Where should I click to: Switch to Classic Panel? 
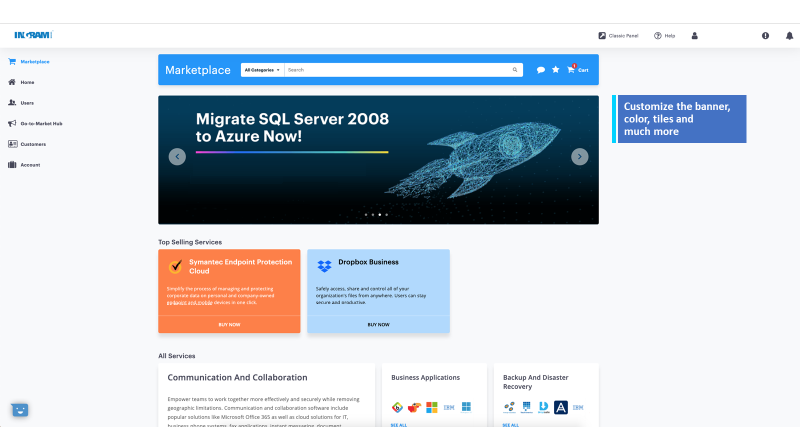[618, 35]
